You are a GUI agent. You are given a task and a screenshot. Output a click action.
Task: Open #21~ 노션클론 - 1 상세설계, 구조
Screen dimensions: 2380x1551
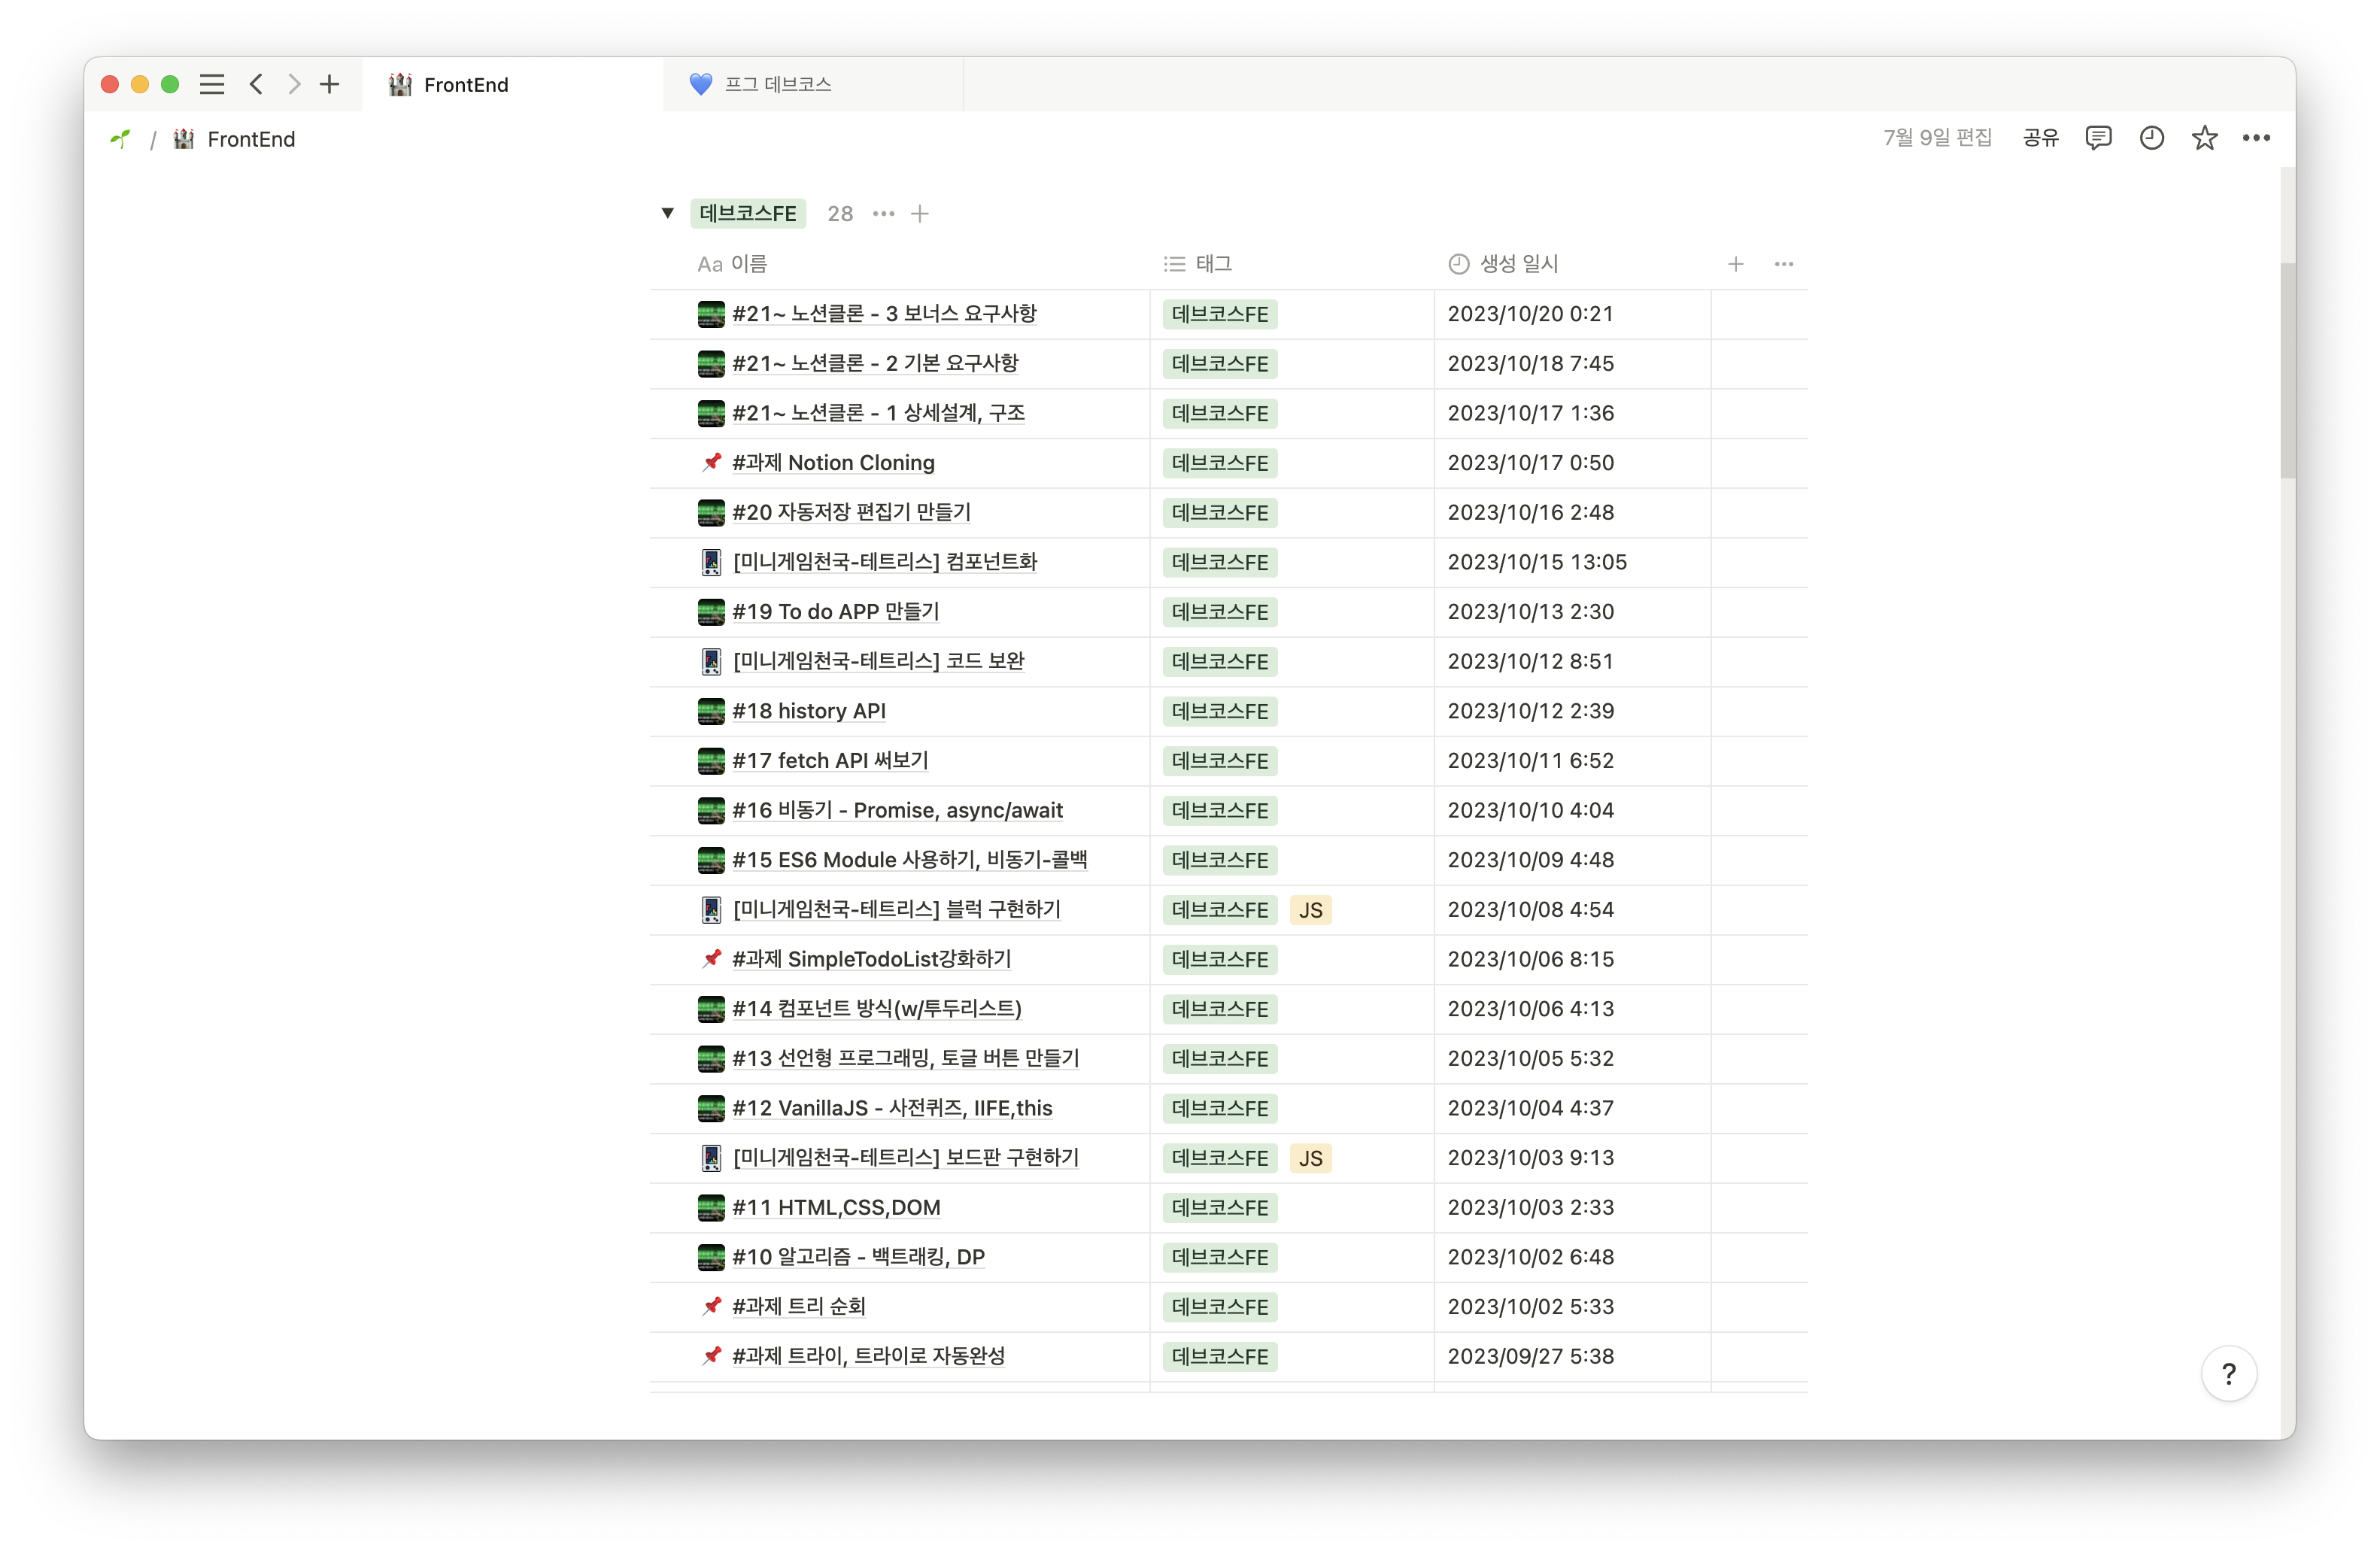pyautogui.click(x=878, y=413)
